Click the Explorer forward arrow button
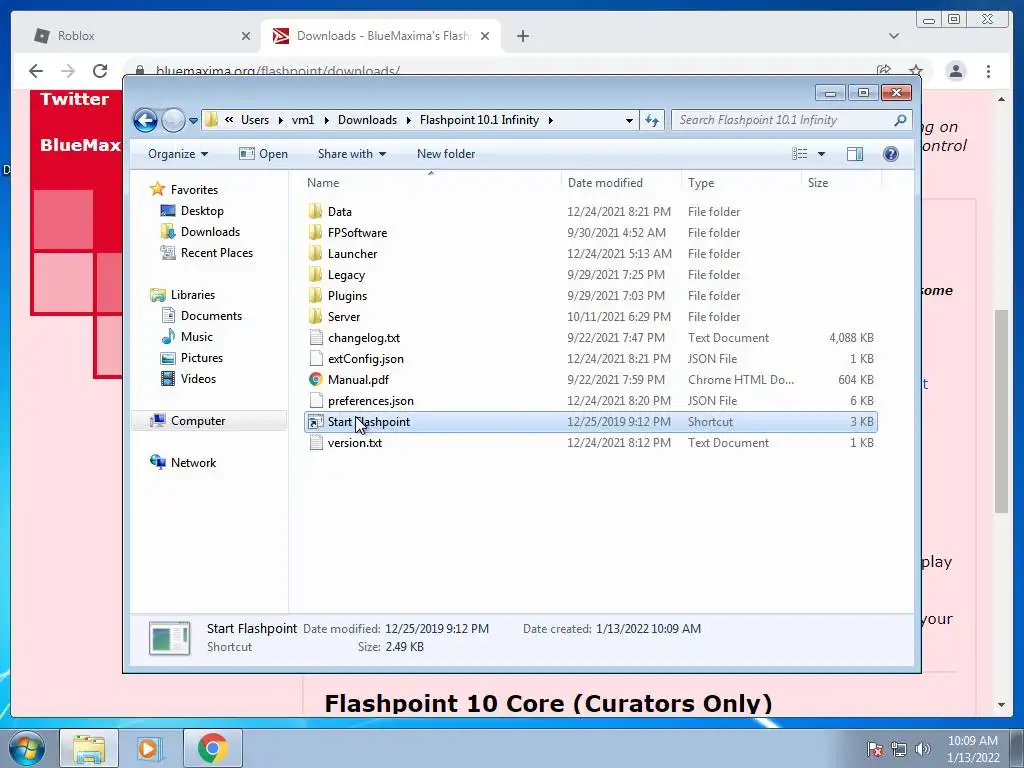The image size is (1024, 768). point(173,120)
